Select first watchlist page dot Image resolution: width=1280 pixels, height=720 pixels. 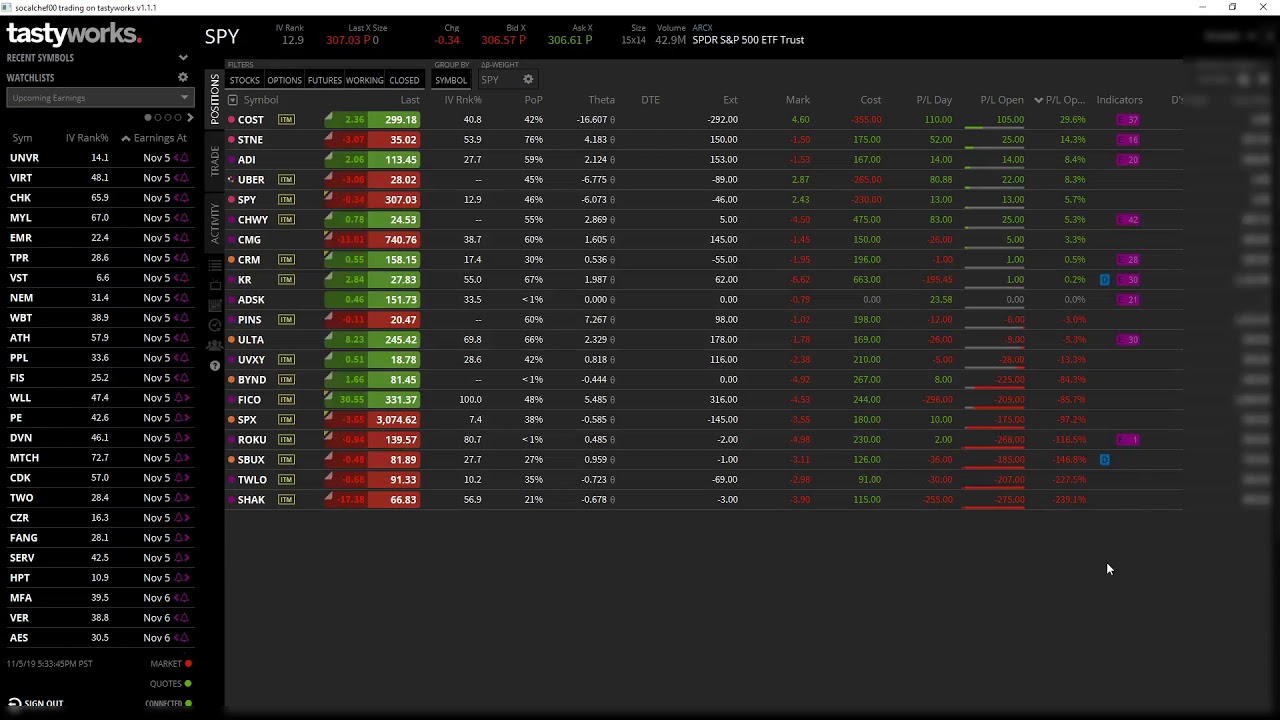coord(149,118)
